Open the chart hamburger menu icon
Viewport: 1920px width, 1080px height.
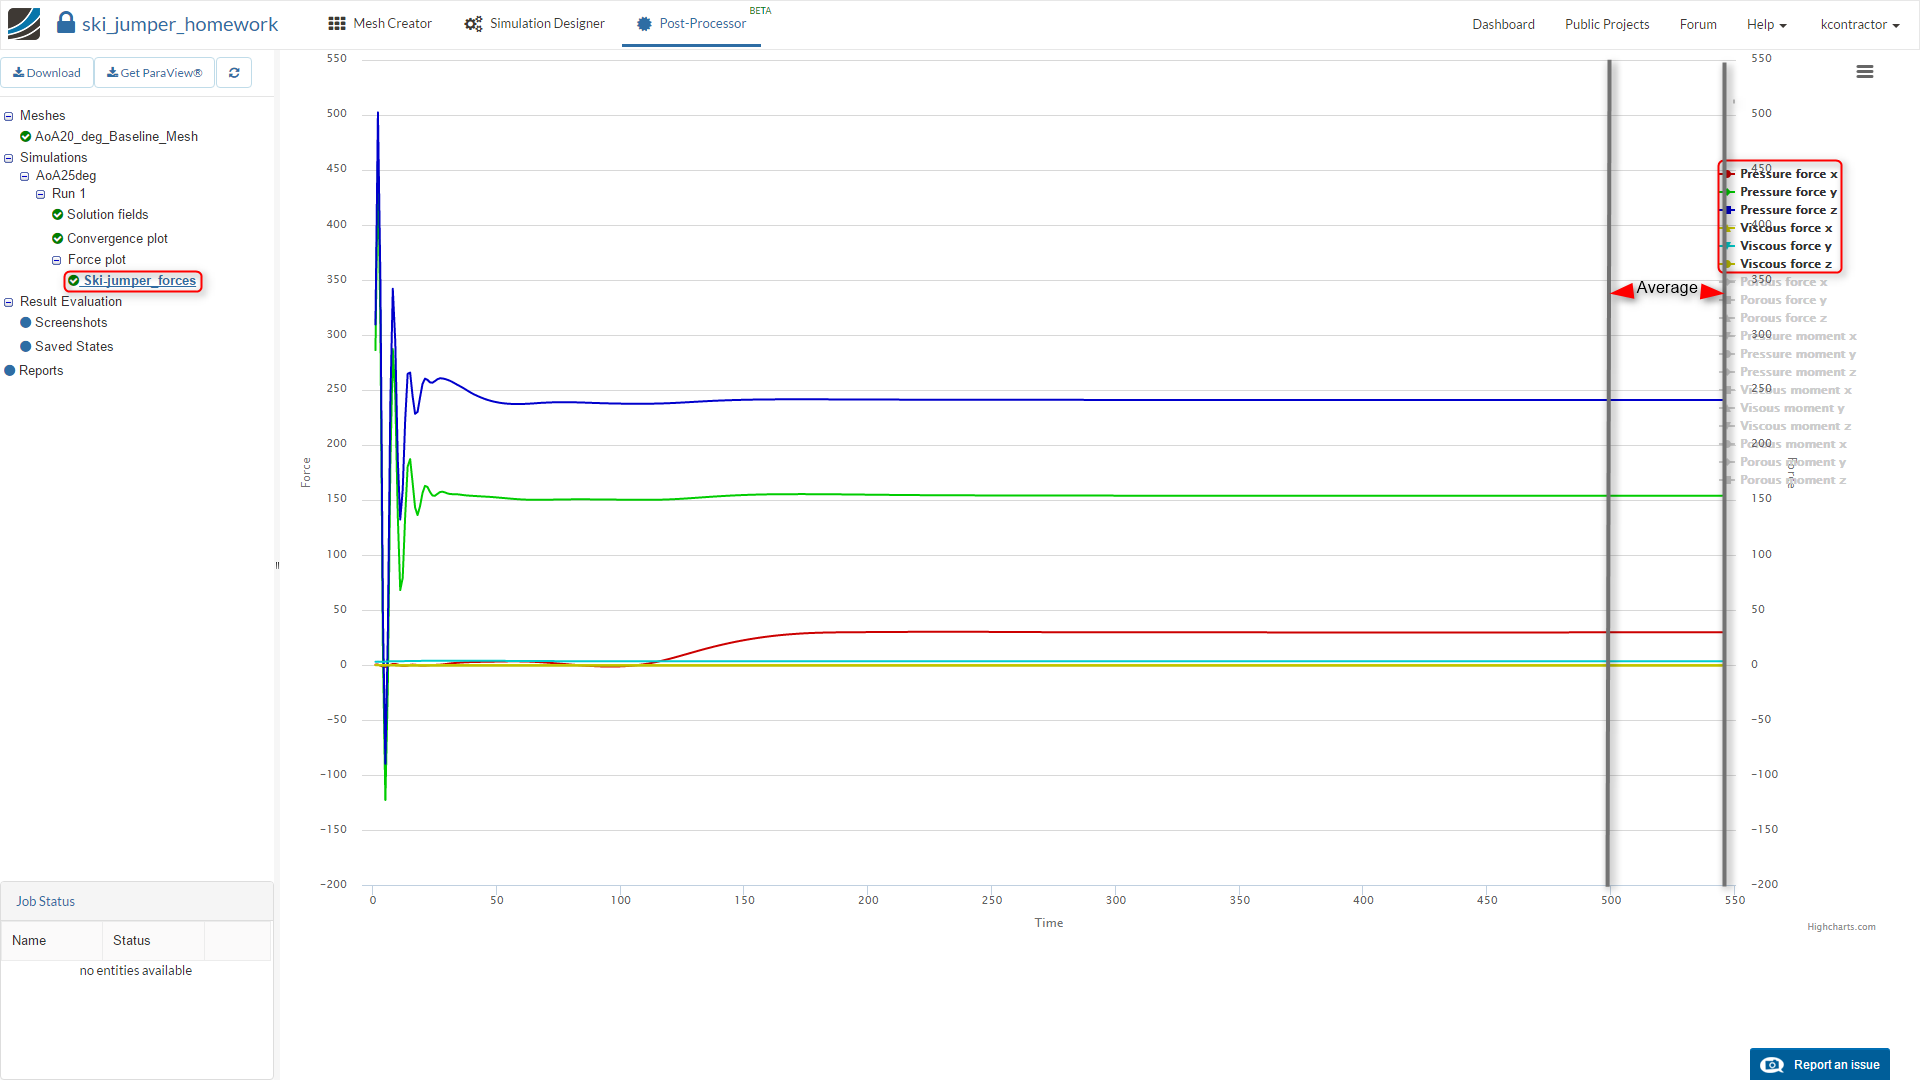(1864, 72)
